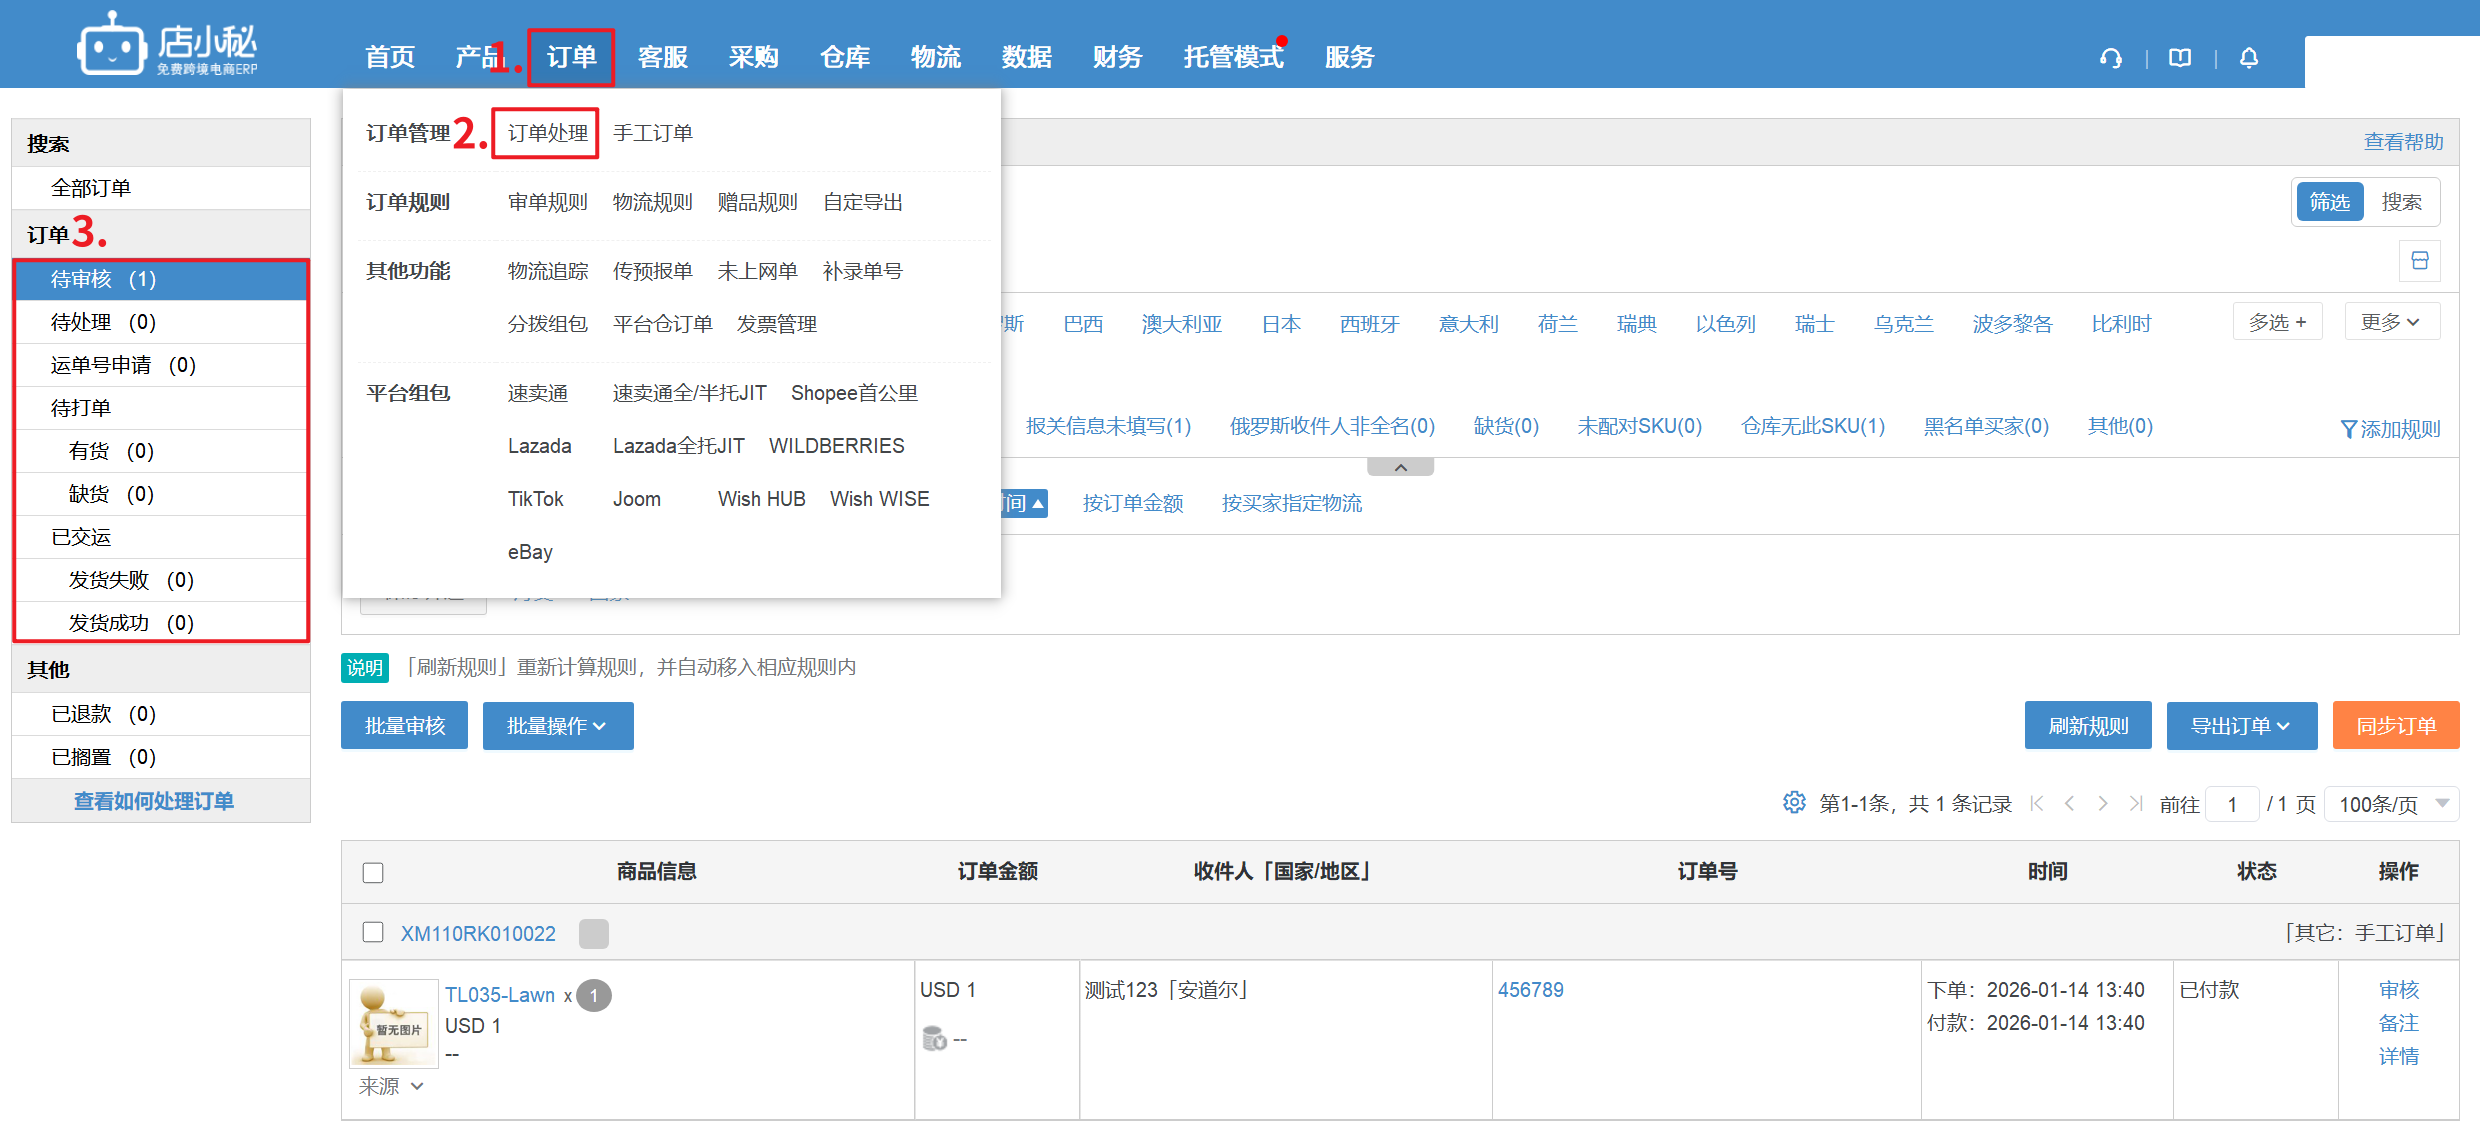Open the help book icon
Screen dimensions: 2480x1124
click(2180, 58)
